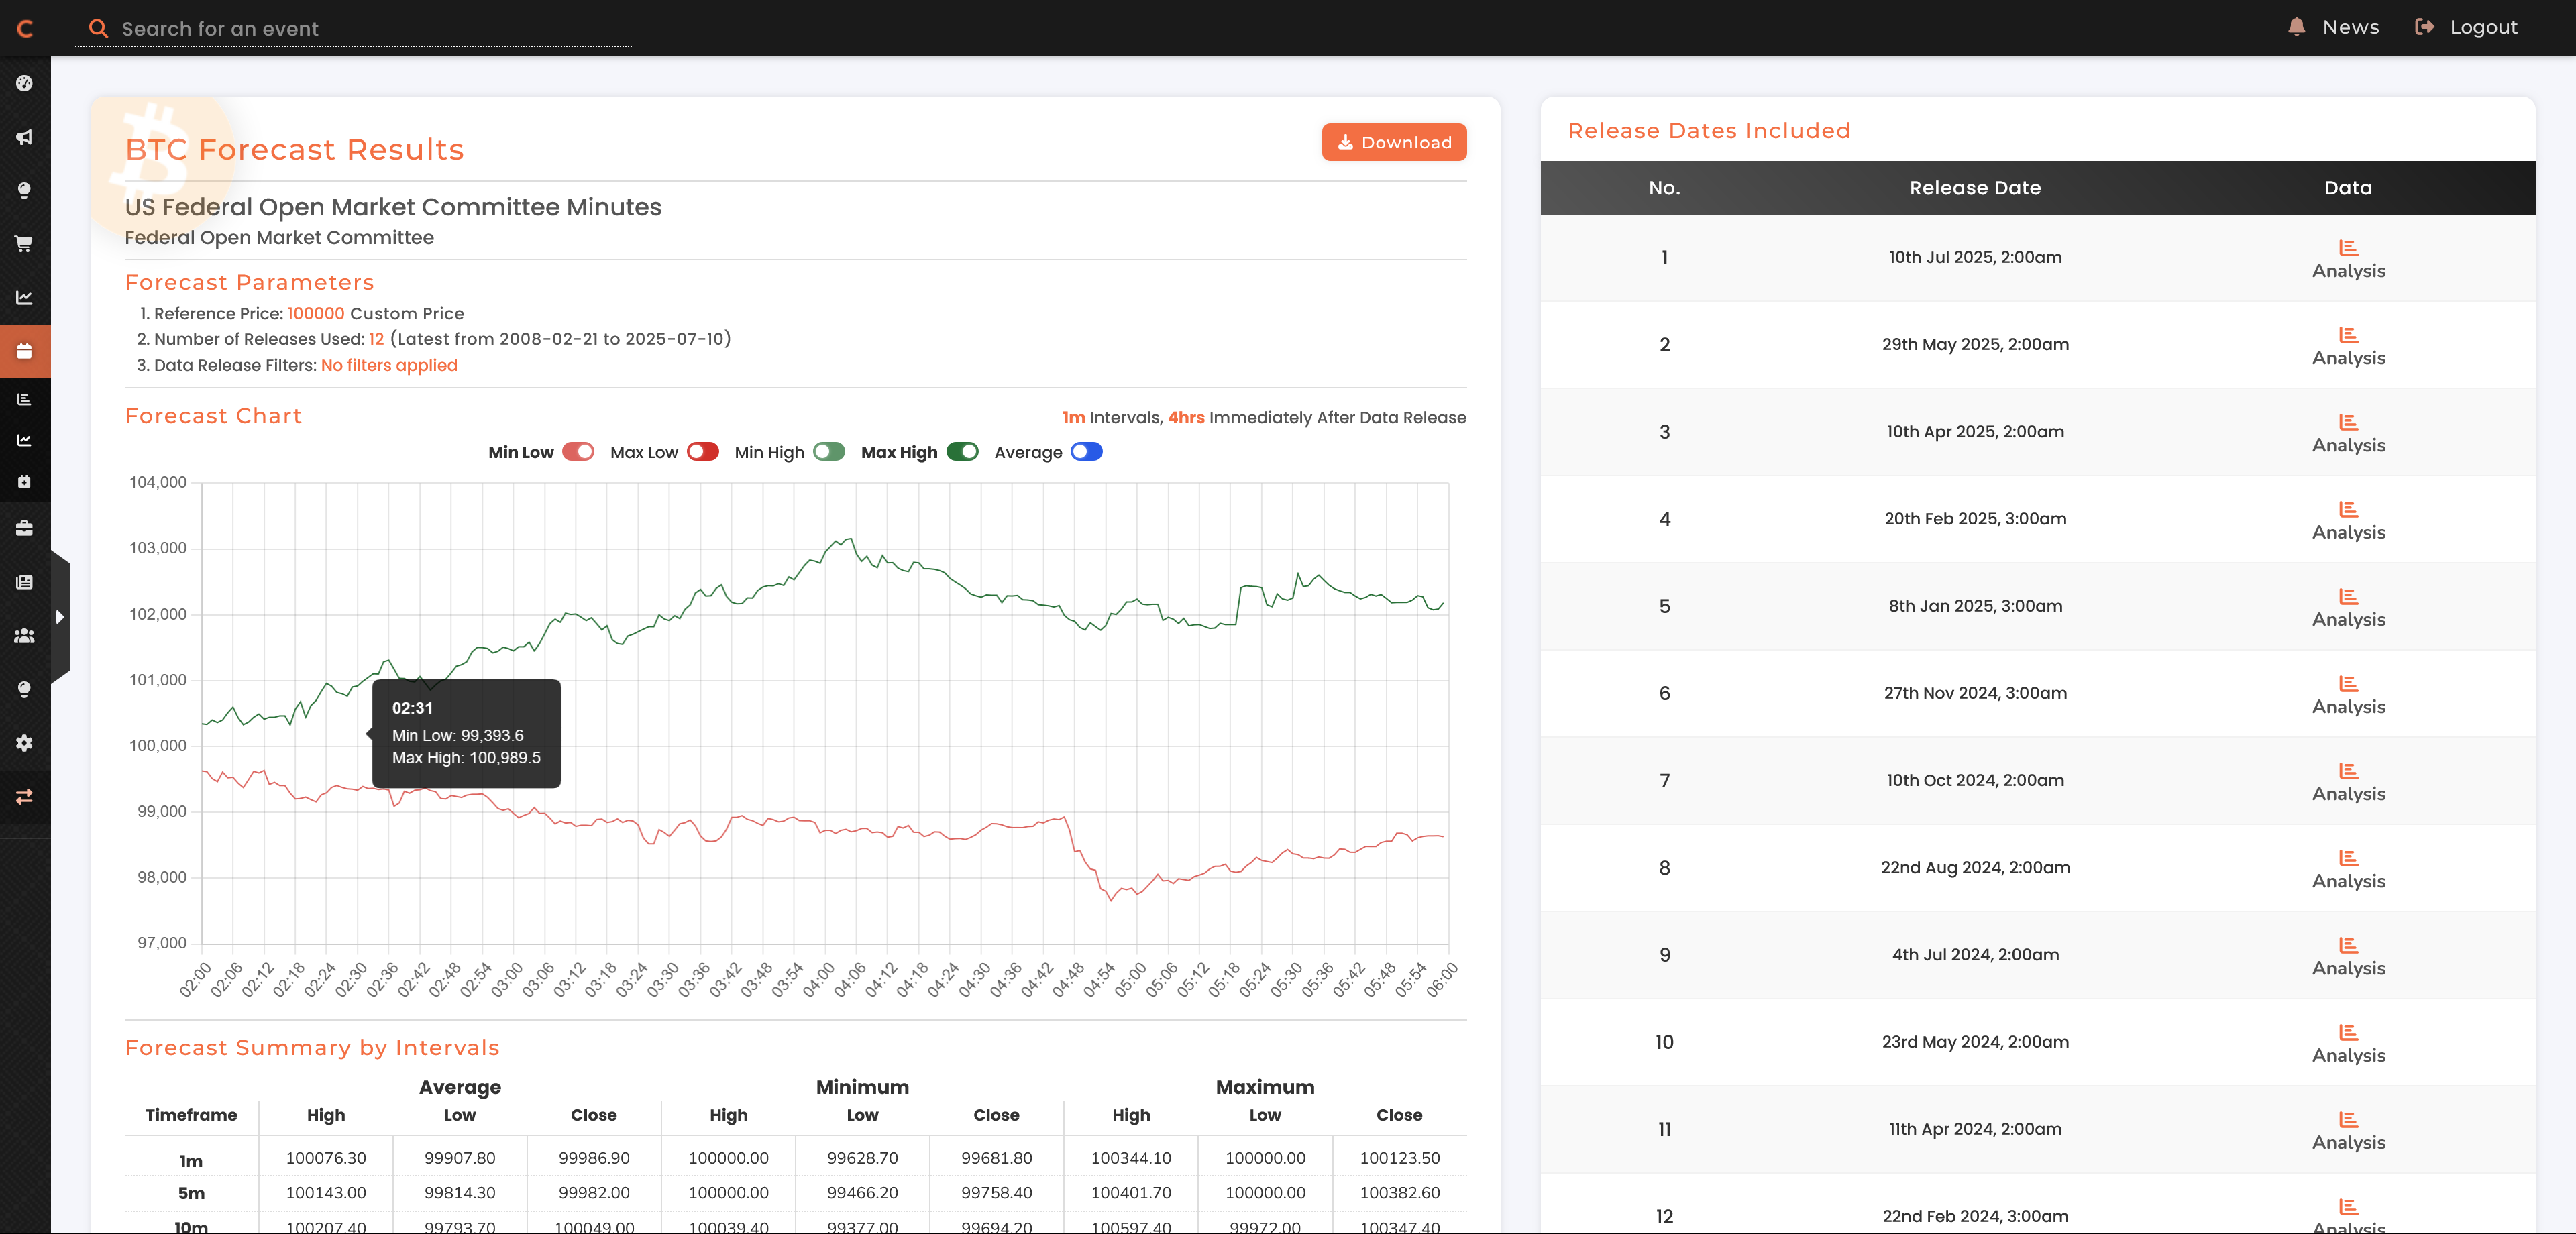Open the dashboard gauge sidebar icon
Image resolution: width=2576 pixels, height=1234 pixels.
[25, 83]
